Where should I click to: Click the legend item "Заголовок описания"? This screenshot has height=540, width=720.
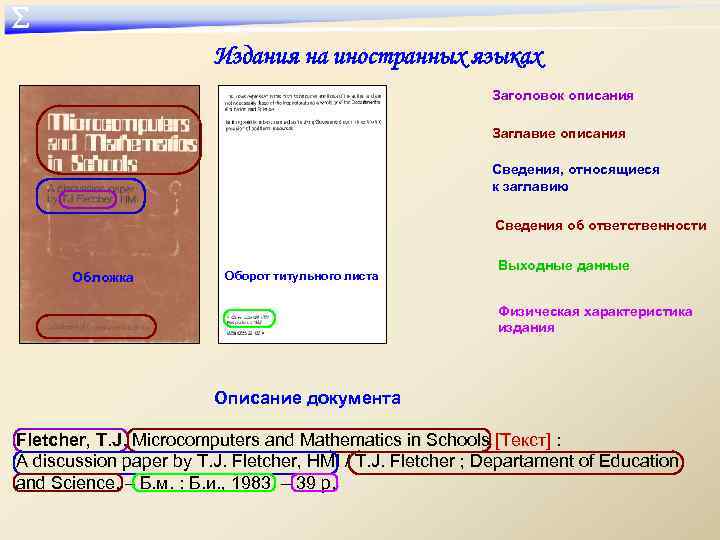562,96
